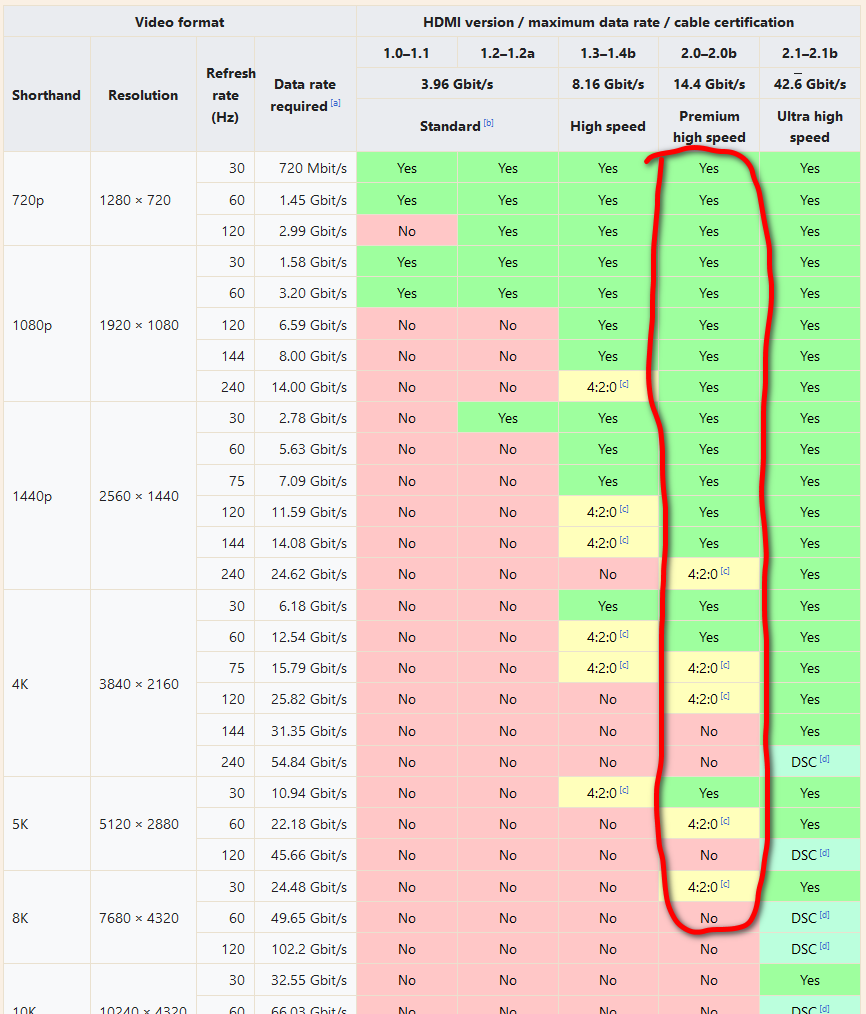Click the "Ultra high speed" certification header
Viewport: 866px width, 1014px height.
click(810, 126)
